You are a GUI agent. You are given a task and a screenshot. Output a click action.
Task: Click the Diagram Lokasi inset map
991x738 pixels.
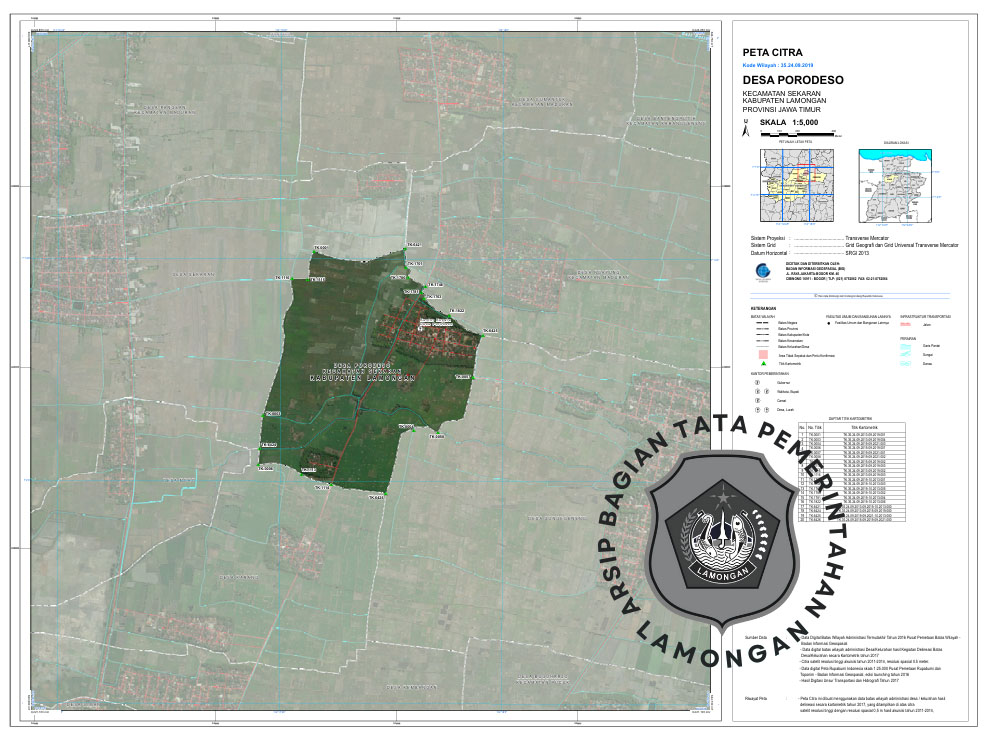[x=896, y=185]
